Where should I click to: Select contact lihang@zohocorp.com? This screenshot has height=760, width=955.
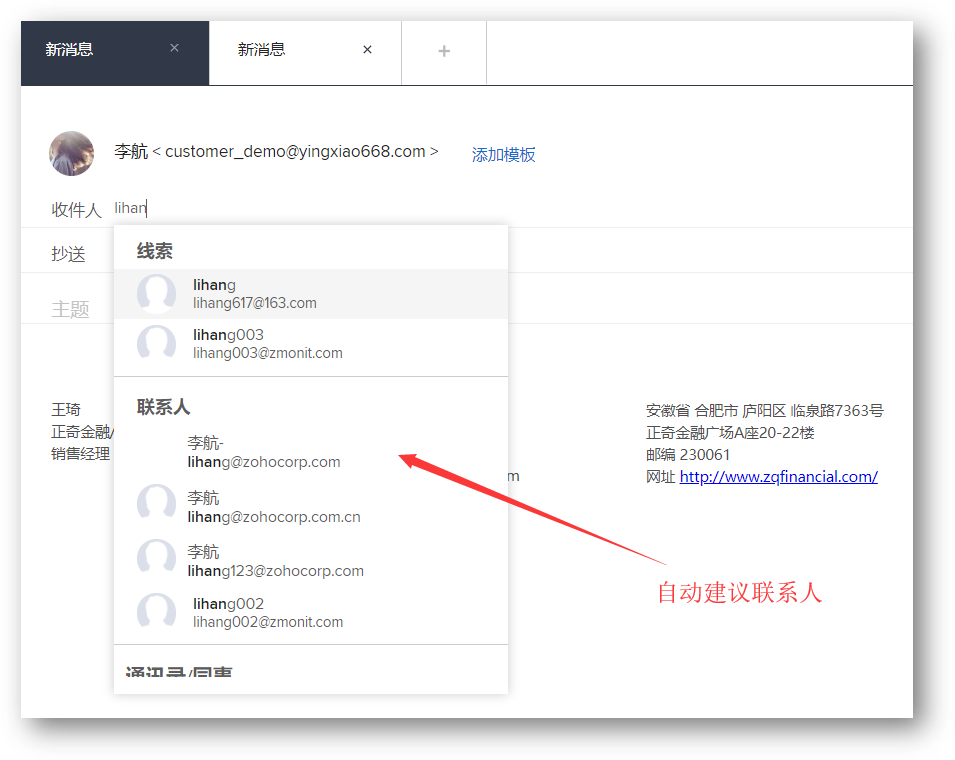click(264, 452)
